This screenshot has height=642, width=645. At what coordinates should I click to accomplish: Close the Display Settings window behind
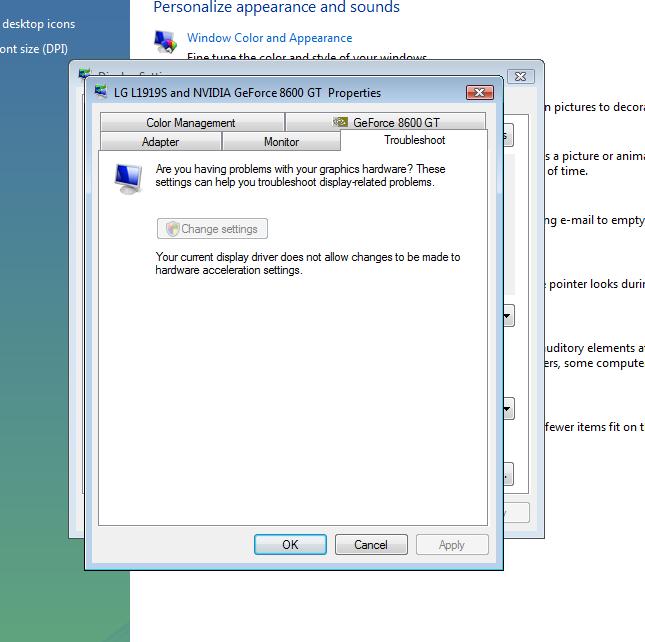click(x=520, y=76)
